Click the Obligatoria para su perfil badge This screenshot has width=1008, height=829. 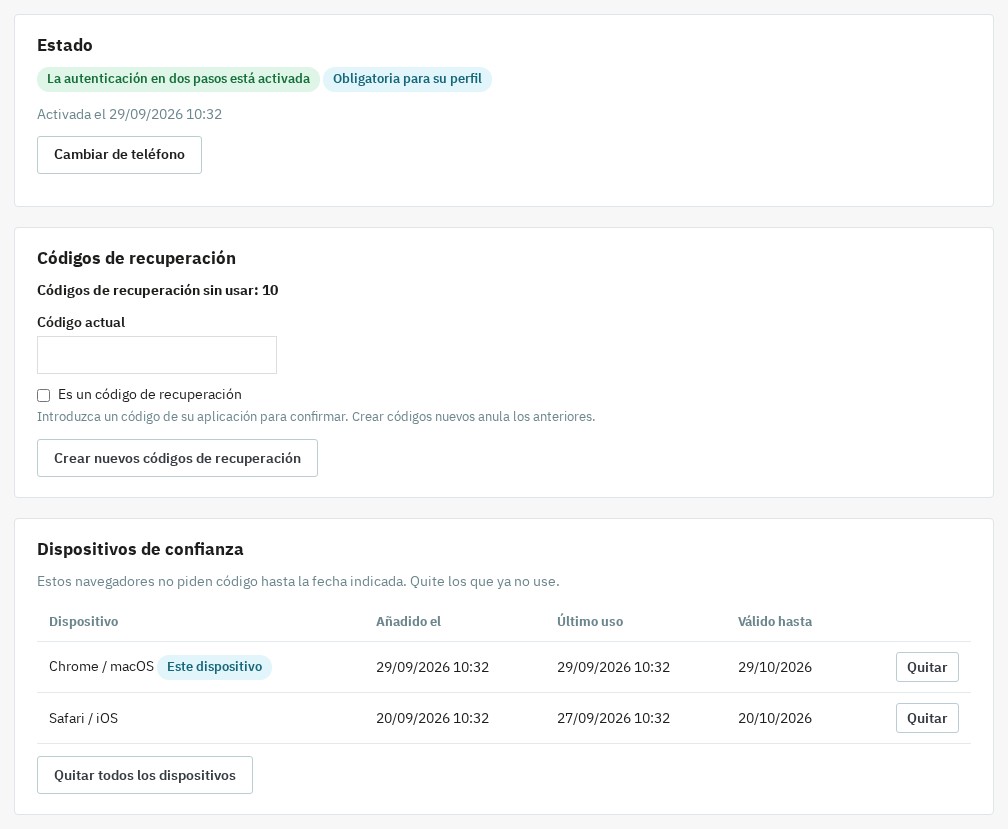tap(407, 79)
